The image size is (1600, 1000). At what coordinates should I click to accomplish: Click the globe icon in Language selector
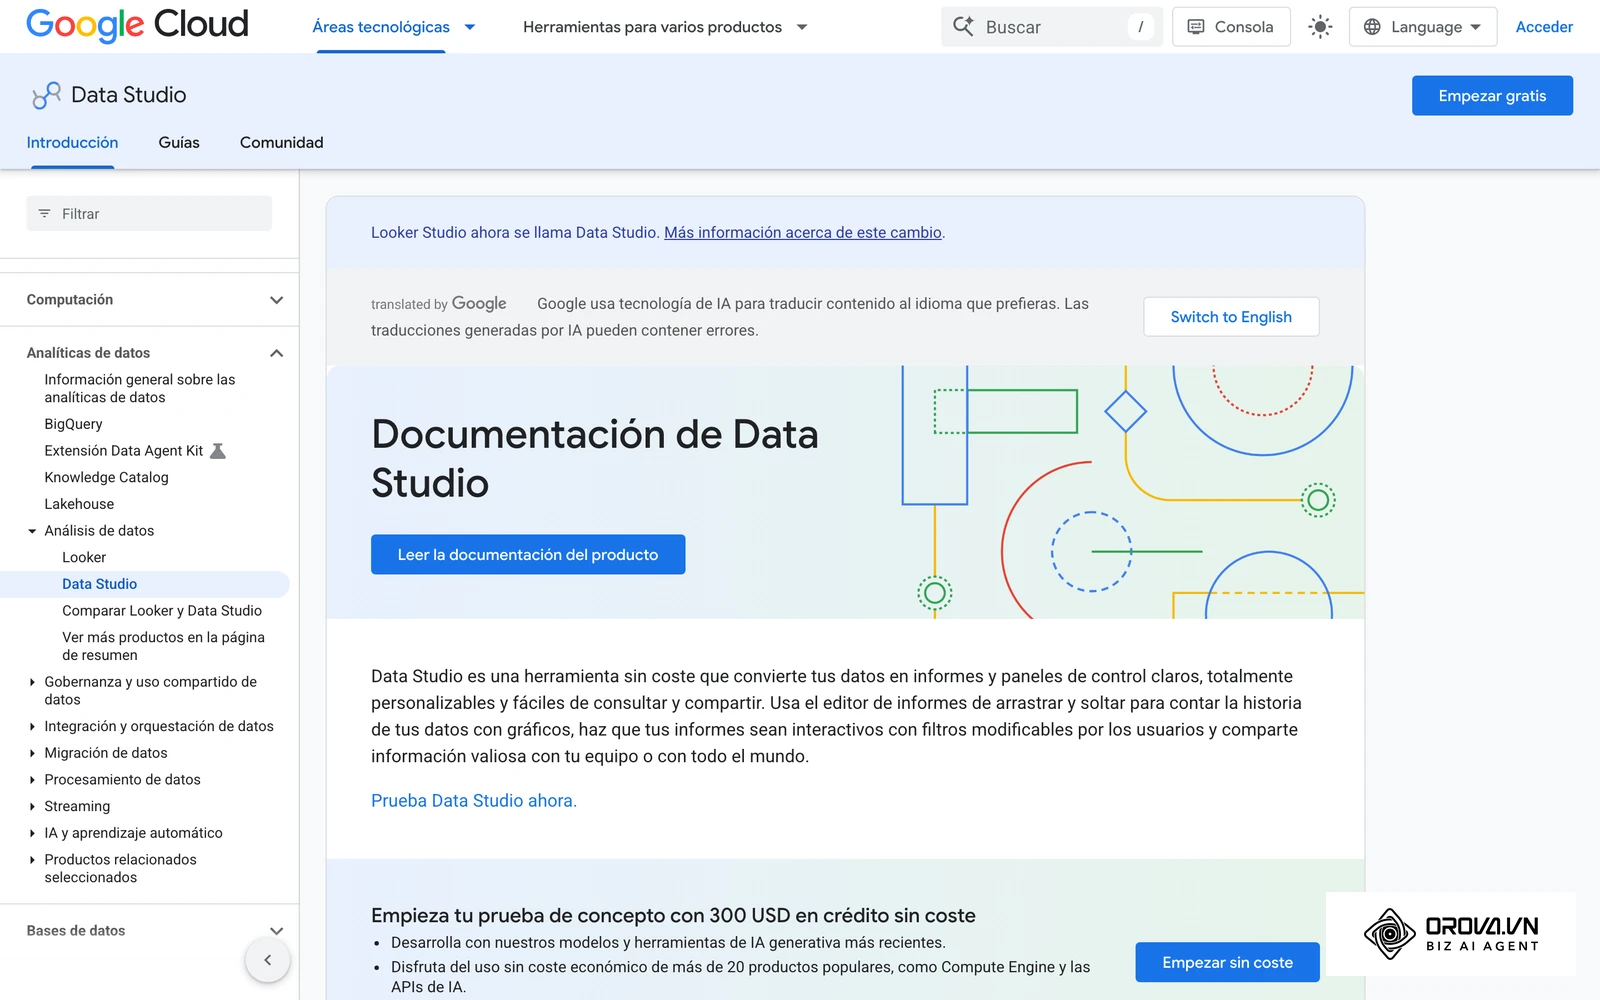(1372, 27)
